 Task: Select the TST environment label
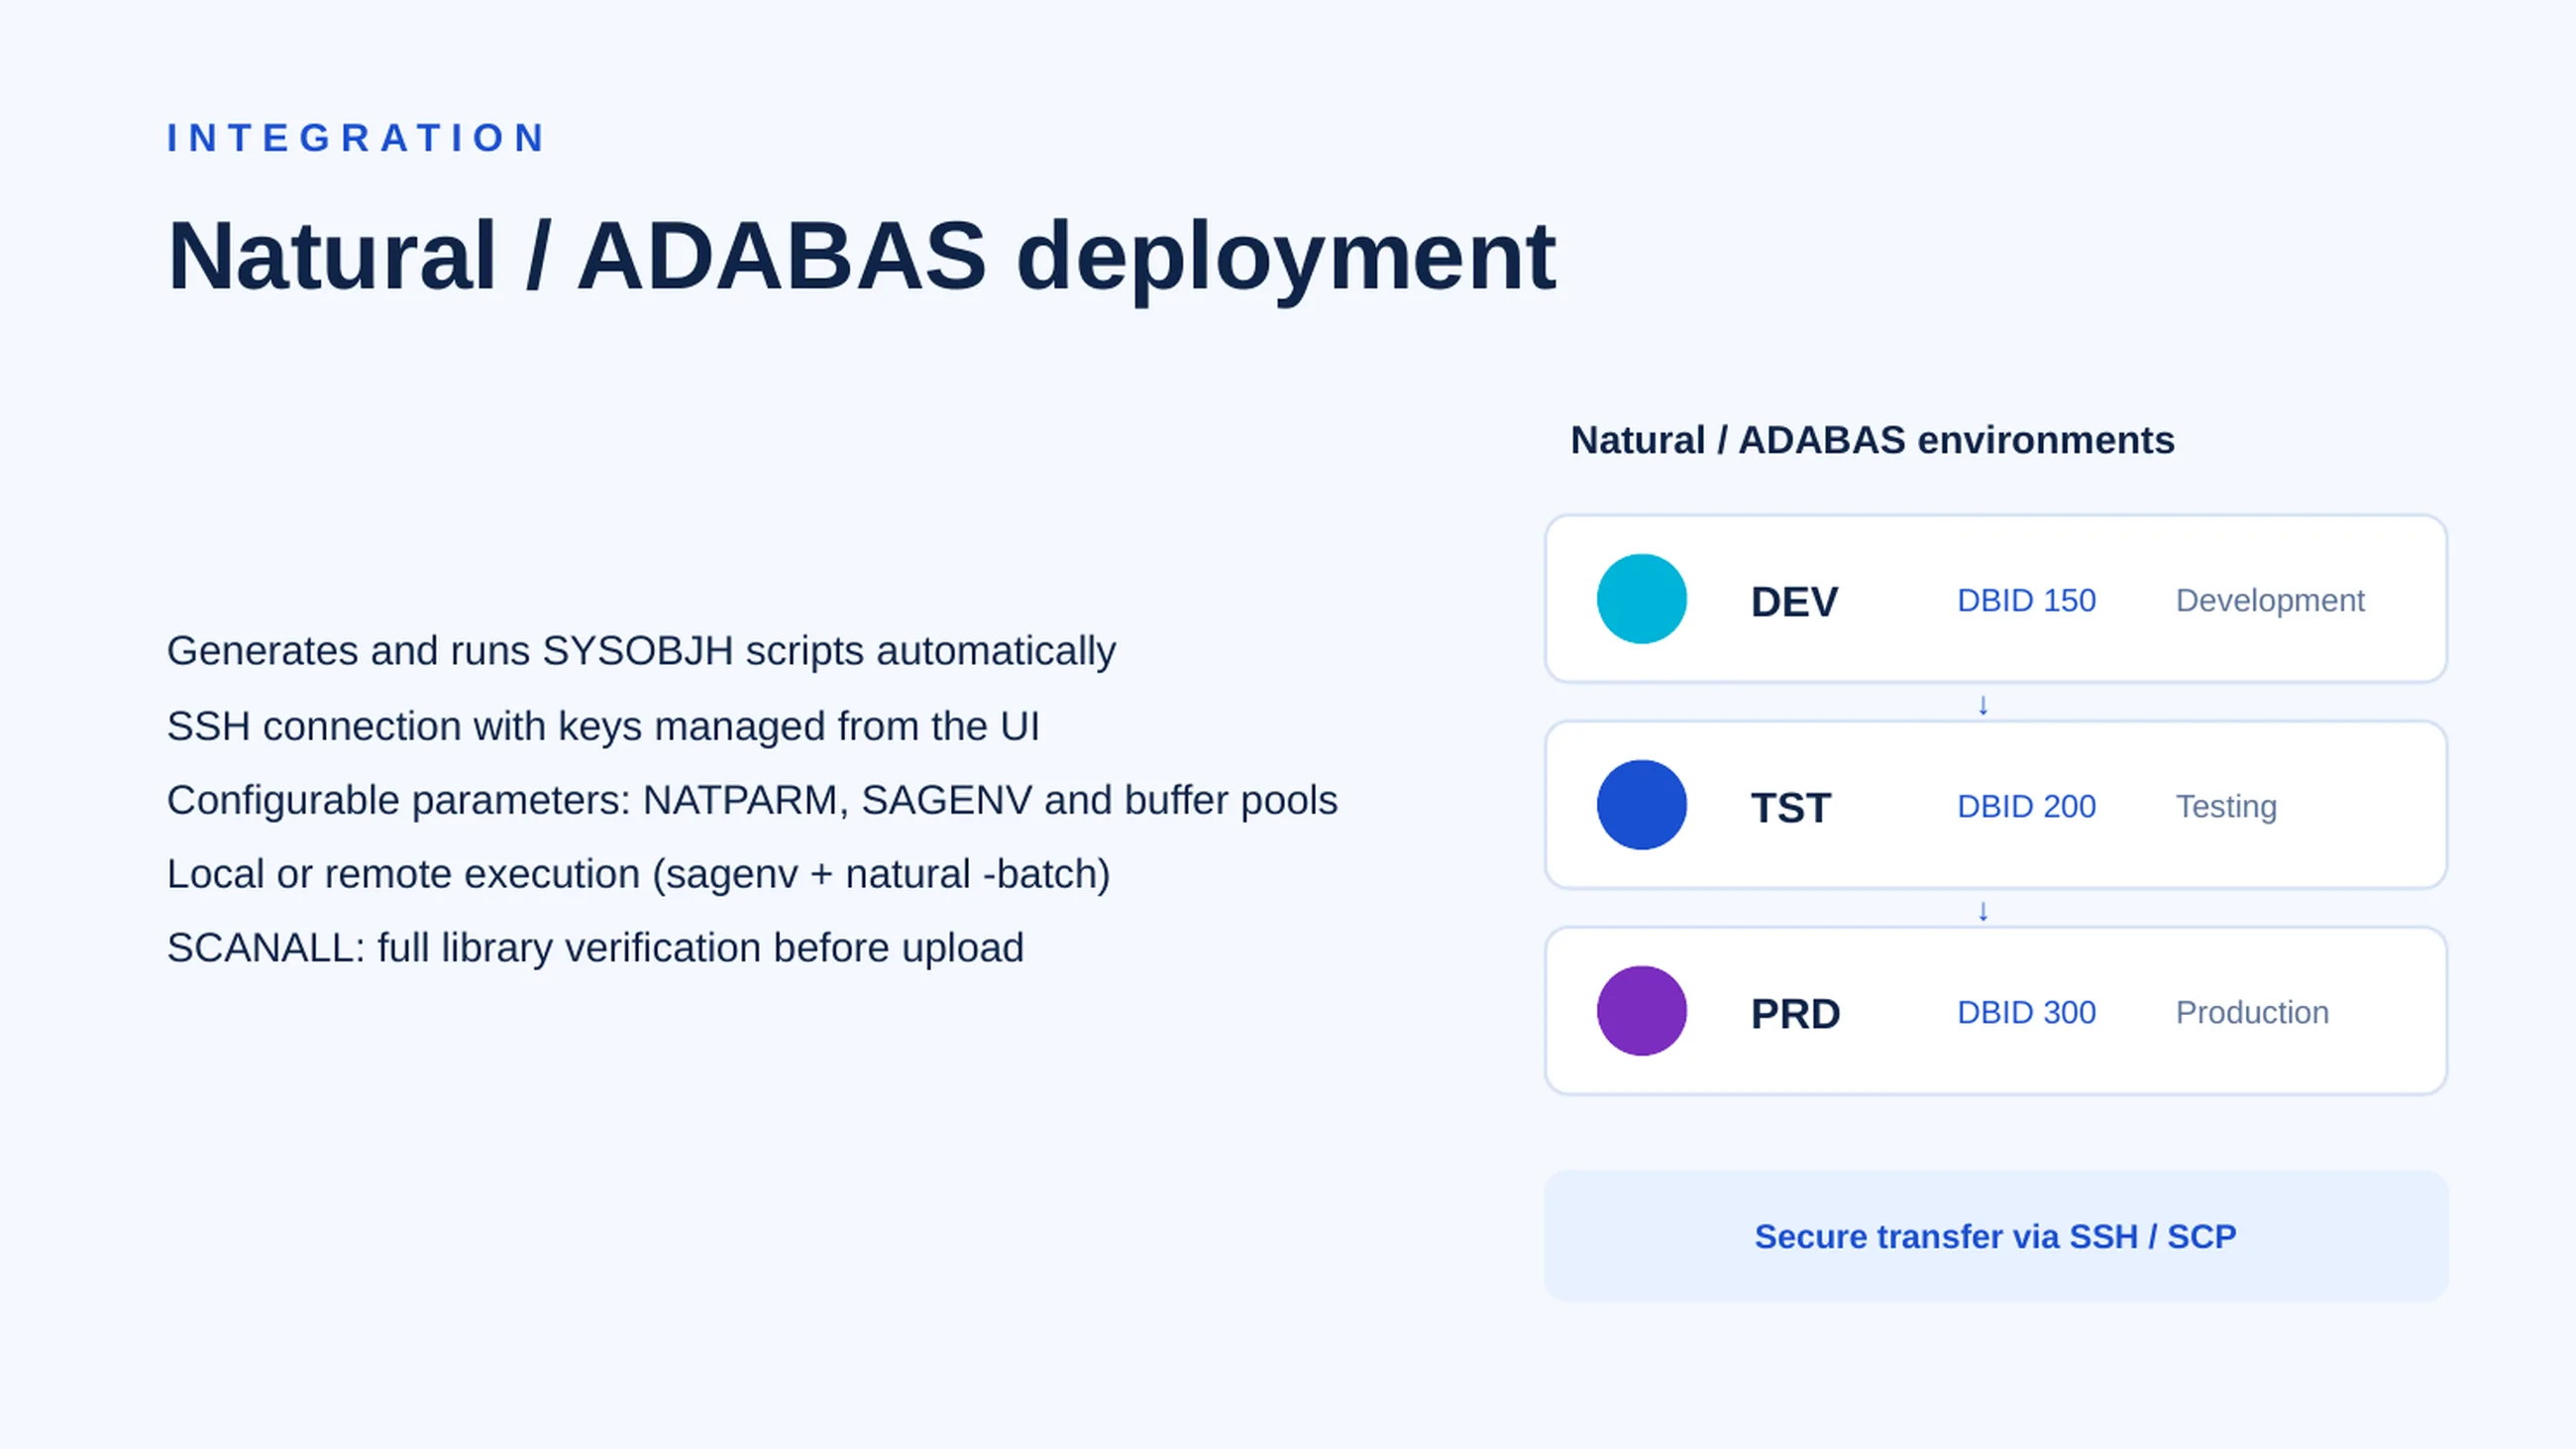point(1790,808)
